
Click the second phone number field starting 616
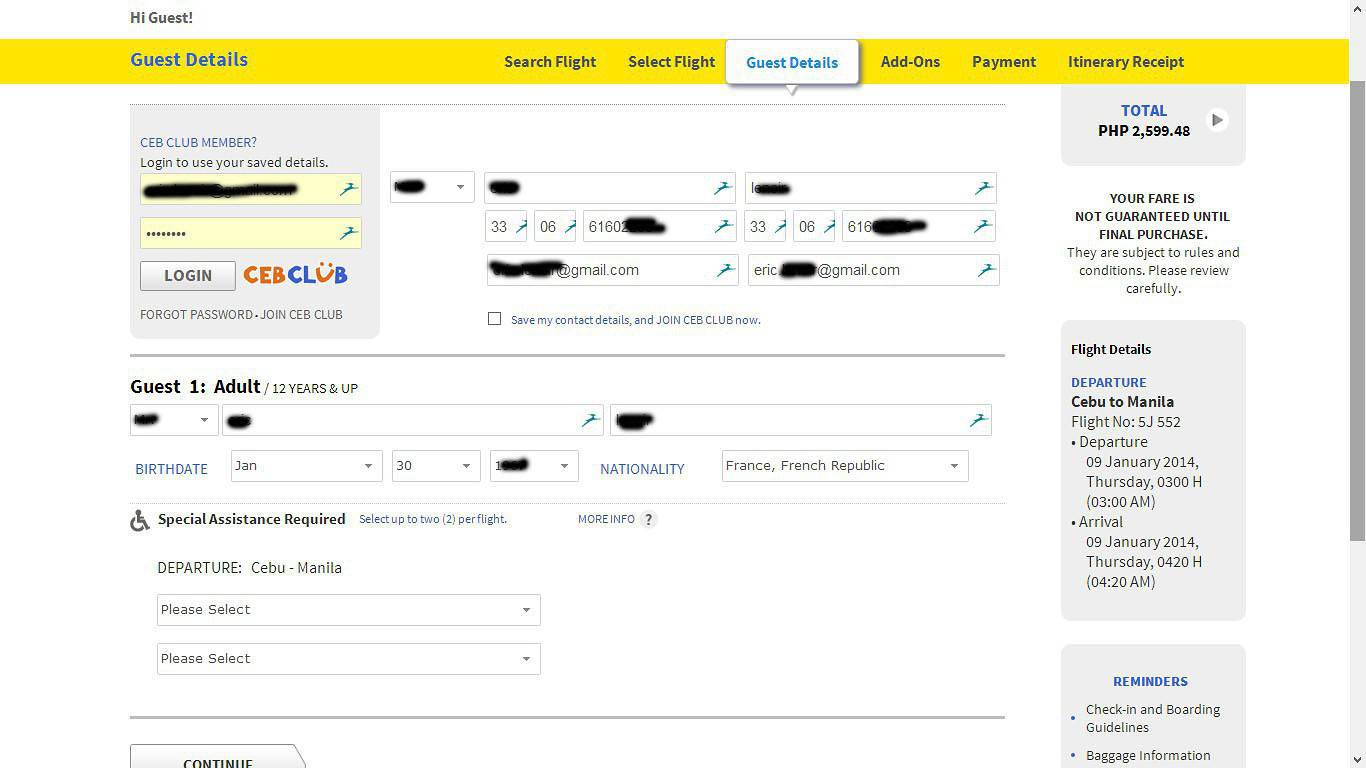pyautogui.click(x=919, y=226)
